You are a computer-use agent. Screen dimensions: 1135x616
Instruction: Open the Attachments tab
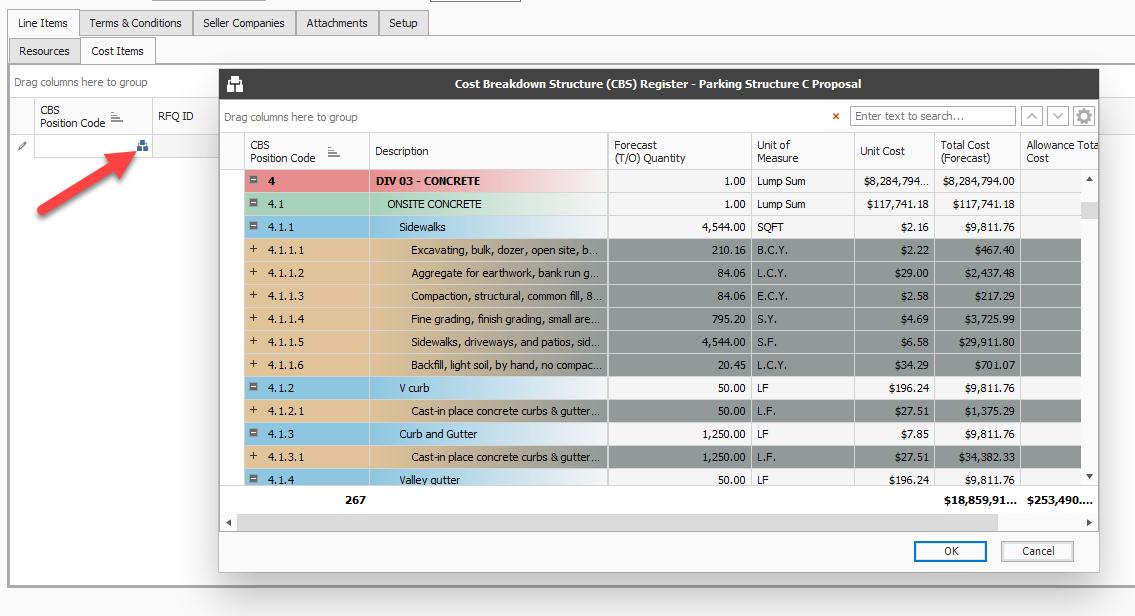337,23
